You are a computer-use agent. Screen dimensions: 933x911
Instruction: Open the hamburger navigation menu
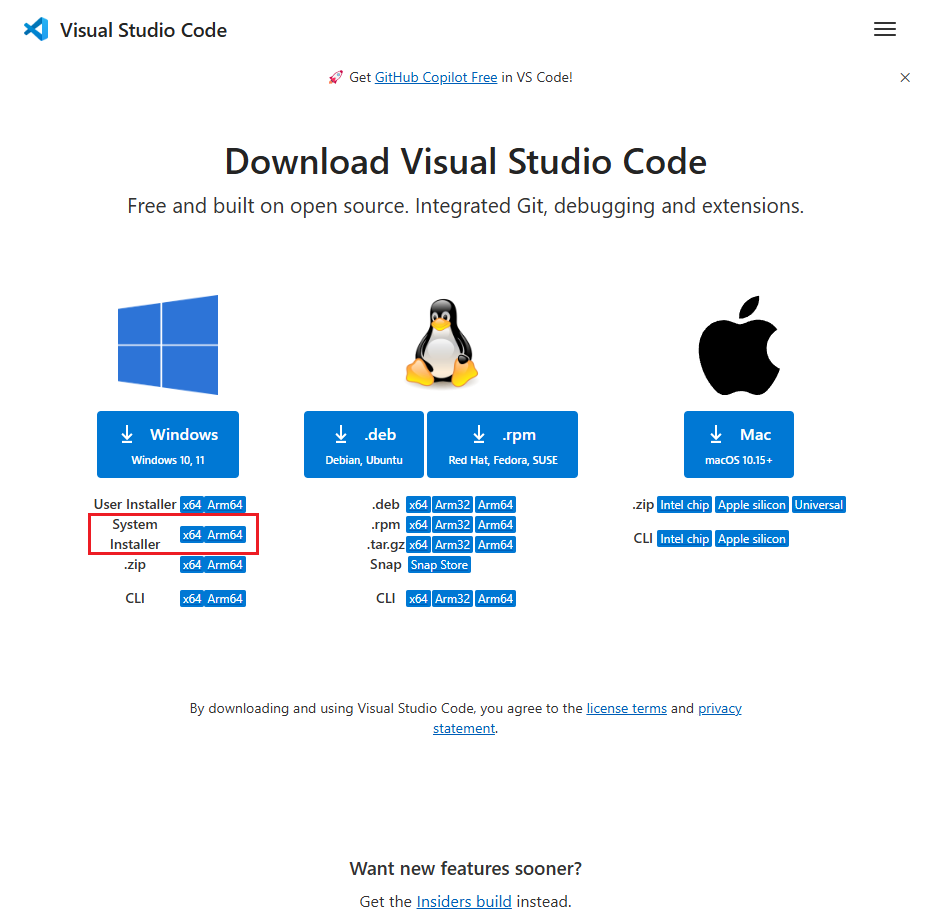point(884,29)
